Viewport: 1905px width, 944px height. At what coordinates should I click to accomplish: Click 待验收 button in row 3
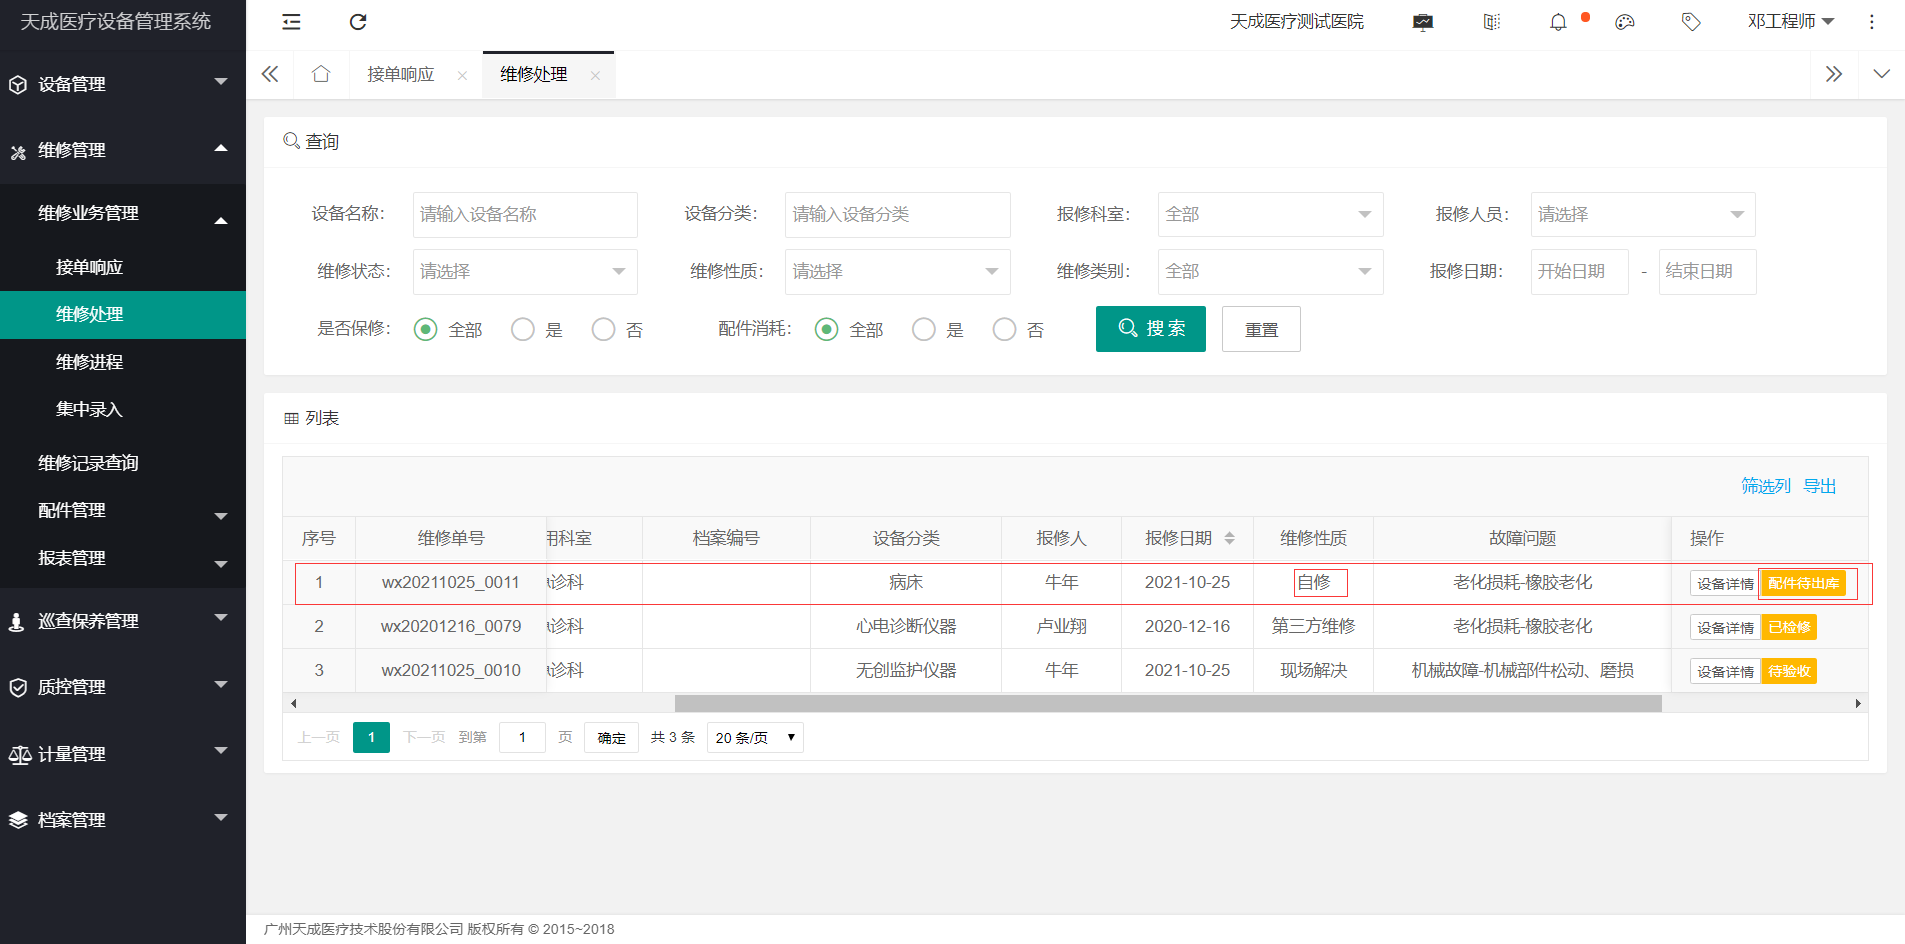[x=1789, y=672]
